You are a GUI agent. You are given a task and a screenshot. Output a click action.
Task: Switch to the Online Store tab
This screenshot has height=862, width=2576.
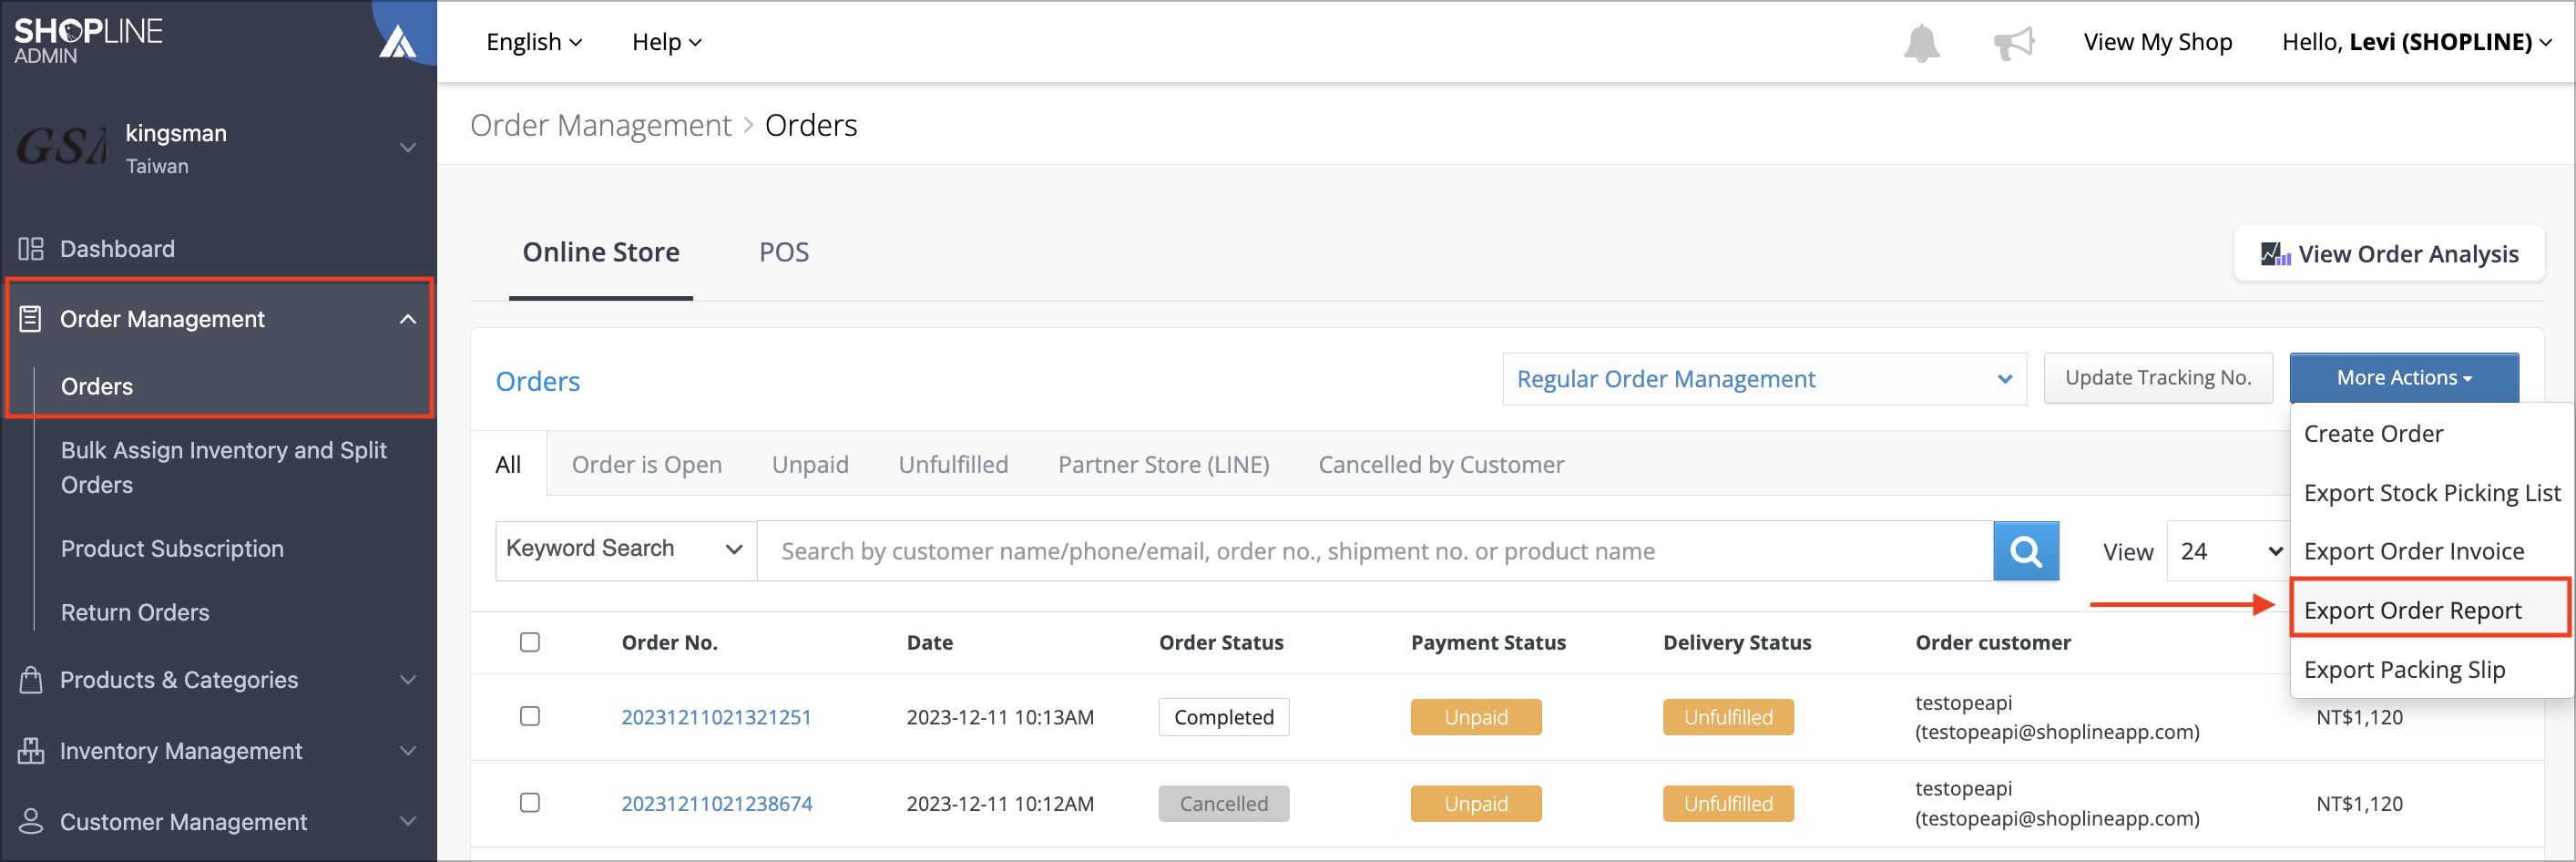click(601, 253)
